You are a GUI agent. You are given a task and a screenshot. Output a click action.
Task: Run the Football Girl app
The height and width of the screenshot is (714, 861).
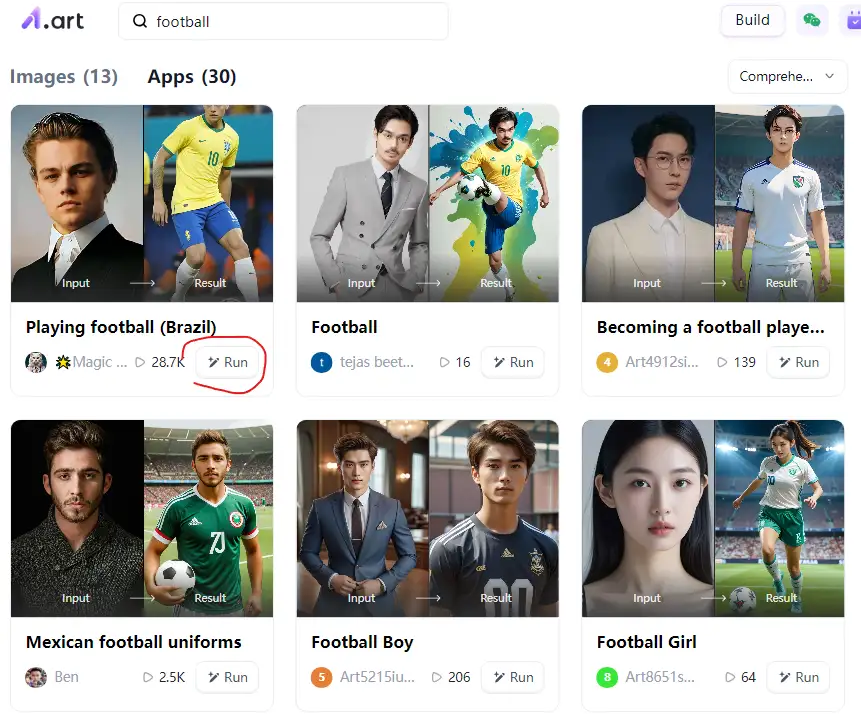pyautogui.click(x=798, y=677)
